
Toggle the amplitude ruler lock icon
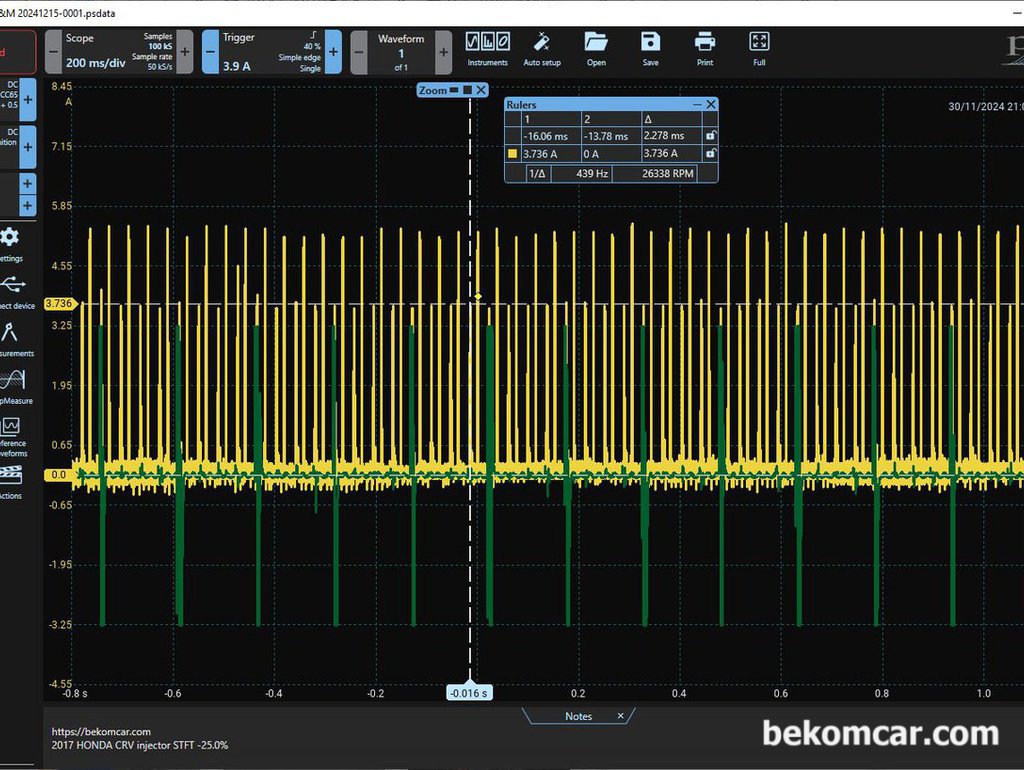(x=711, y=153)
